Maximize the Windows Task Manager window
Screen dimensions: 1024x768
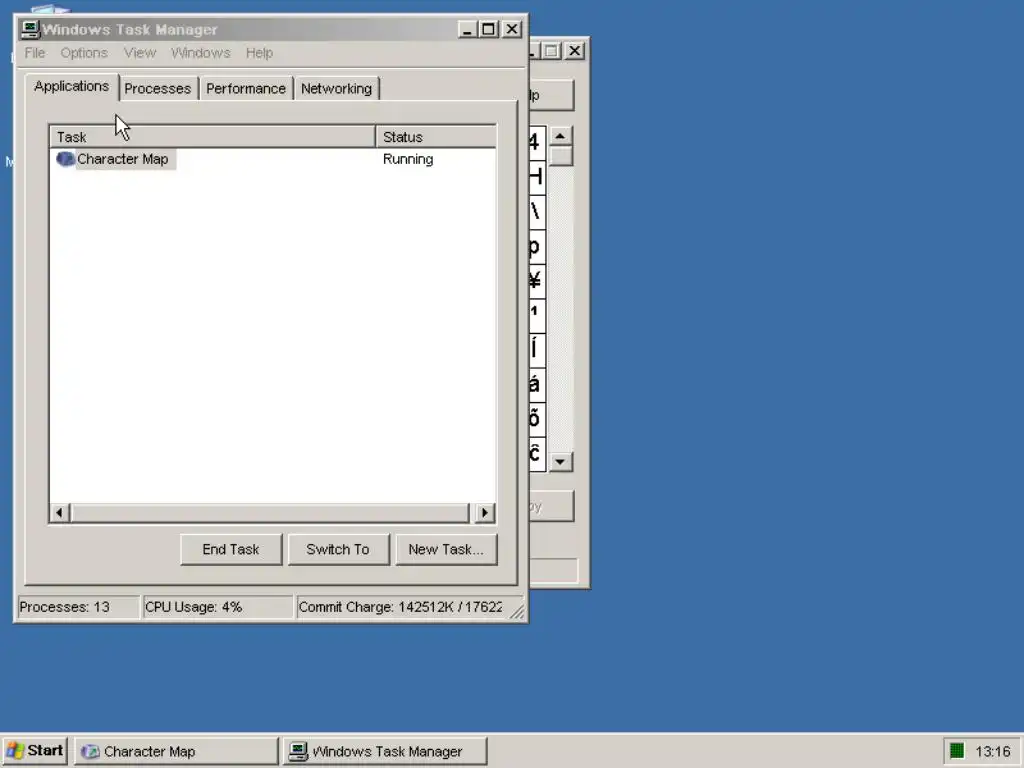point(488,29)
